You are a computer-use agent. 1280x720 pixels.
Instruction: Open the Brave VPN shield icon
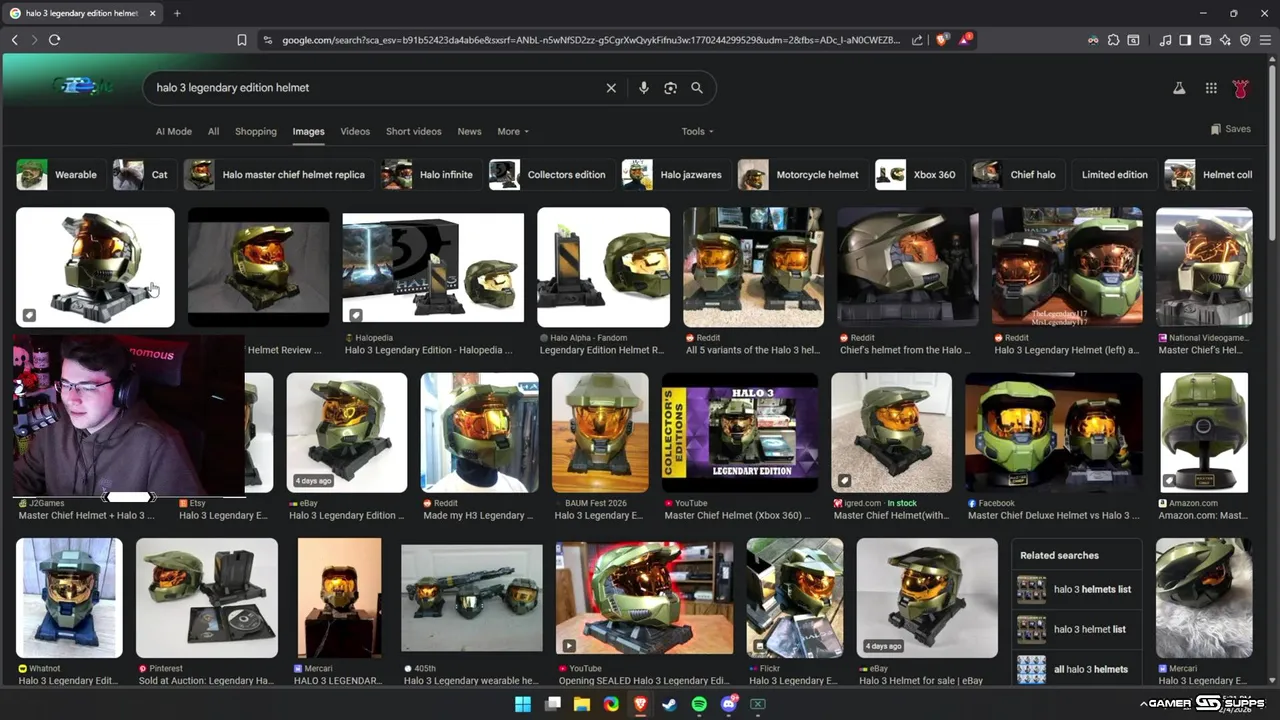(x=1245, y=40)
